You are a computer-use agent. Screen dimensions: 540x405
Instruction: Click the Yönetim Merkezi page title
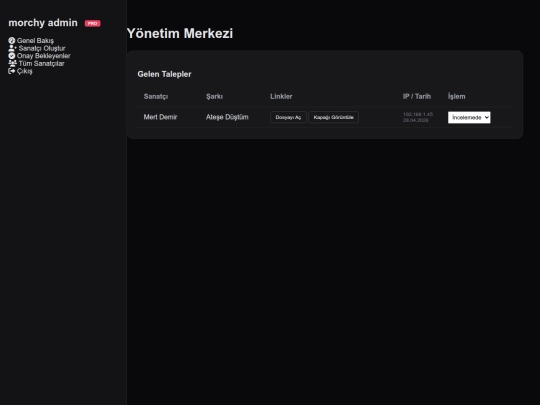click(x=180, y=33)
